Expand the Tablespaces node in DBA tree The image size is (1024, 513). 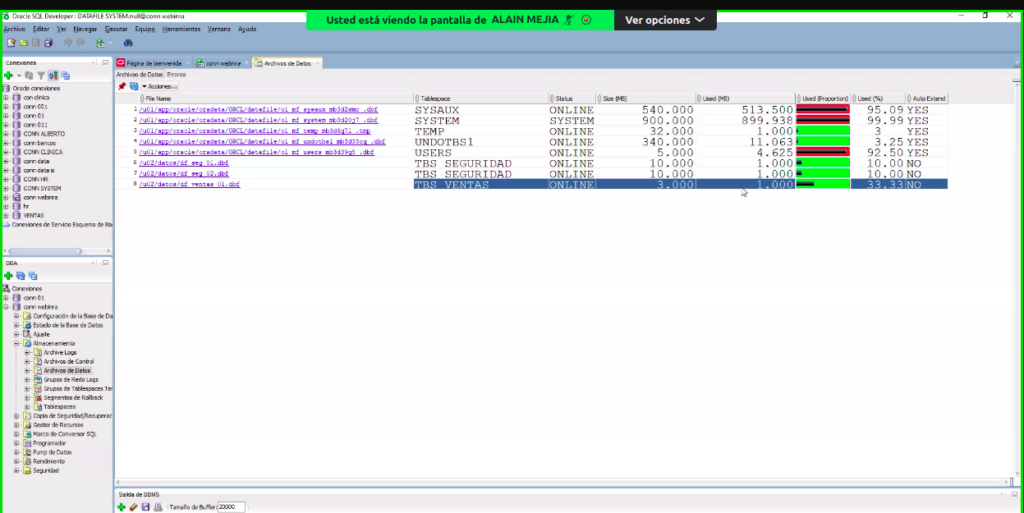click(27, 407)
